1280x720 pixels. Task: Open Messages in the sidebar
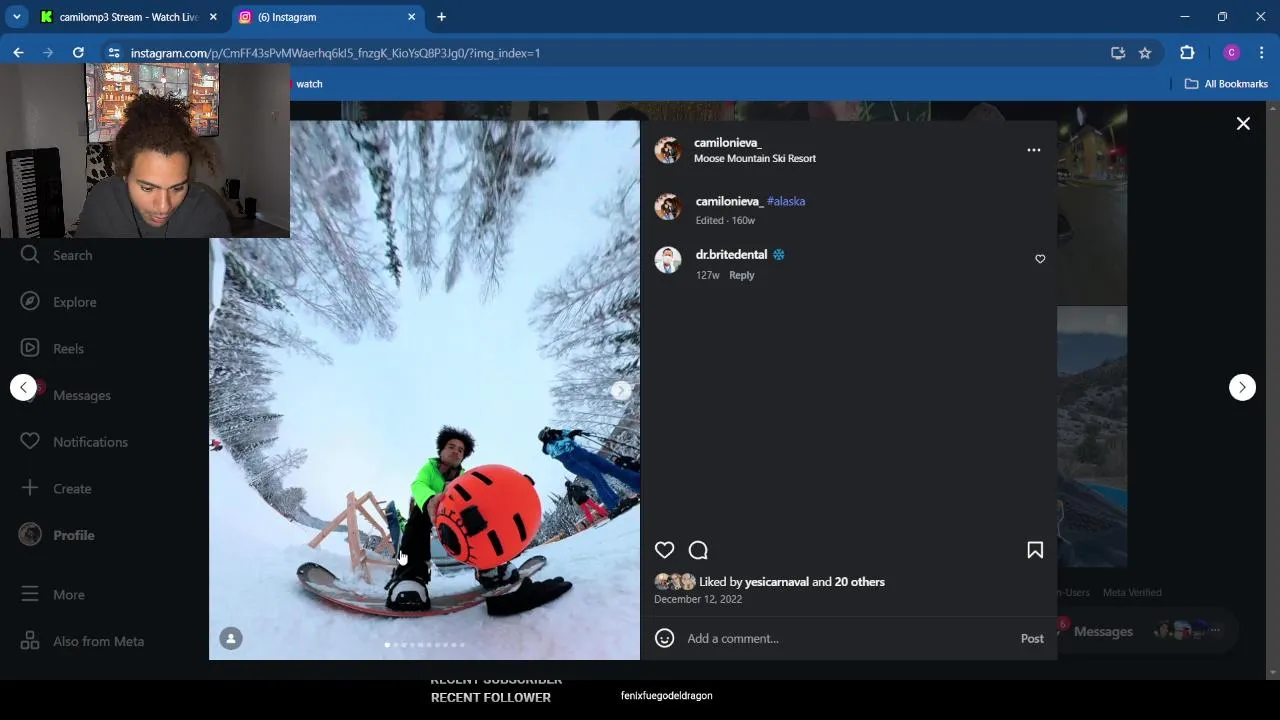(x=68, y=395)
